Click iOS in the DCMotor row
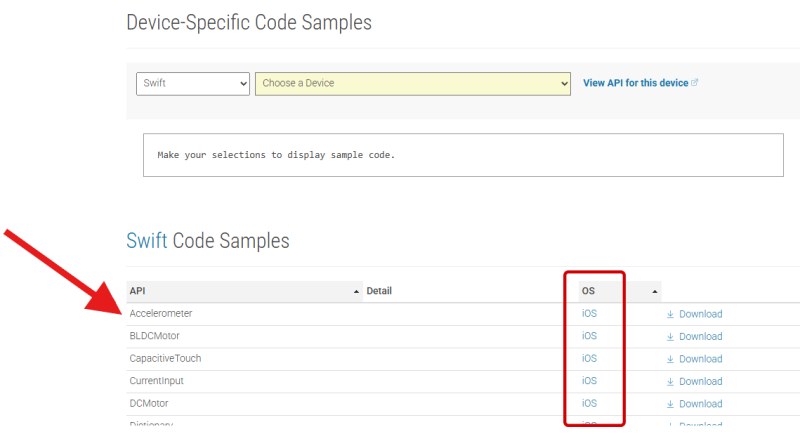The width and height of the screenshot is (800, 434). tap(589, 403)
